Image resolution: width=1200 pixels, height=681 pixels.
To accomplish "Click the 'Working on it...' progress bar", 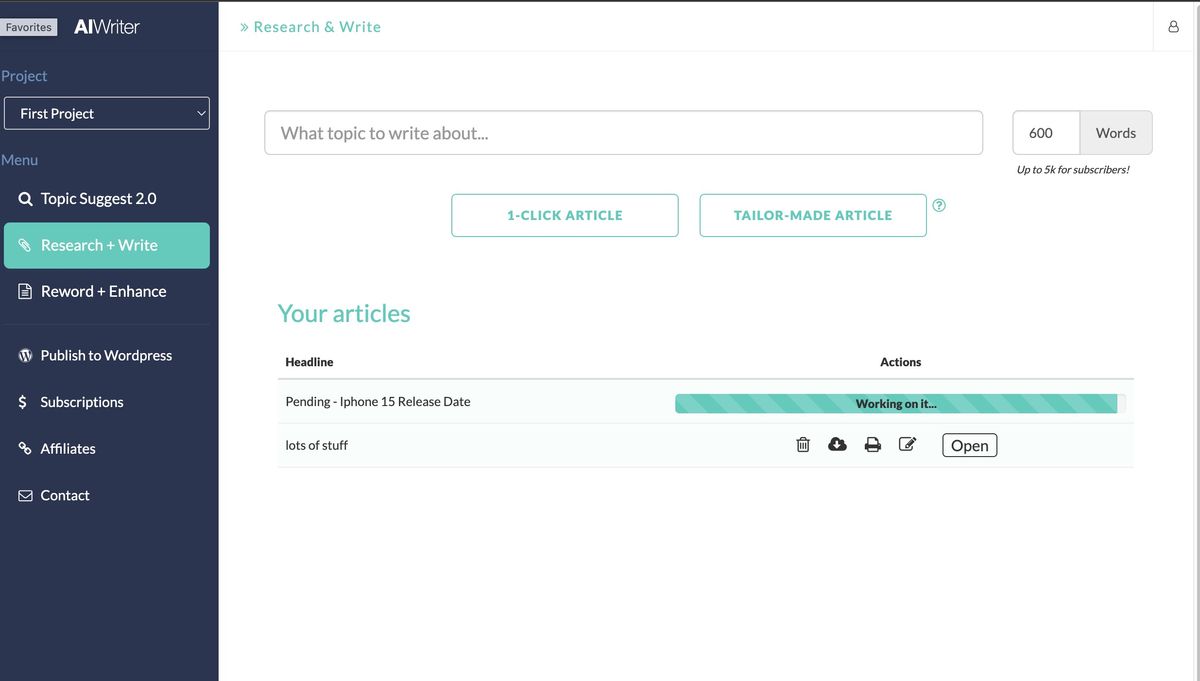I will (x=896, y=403).
